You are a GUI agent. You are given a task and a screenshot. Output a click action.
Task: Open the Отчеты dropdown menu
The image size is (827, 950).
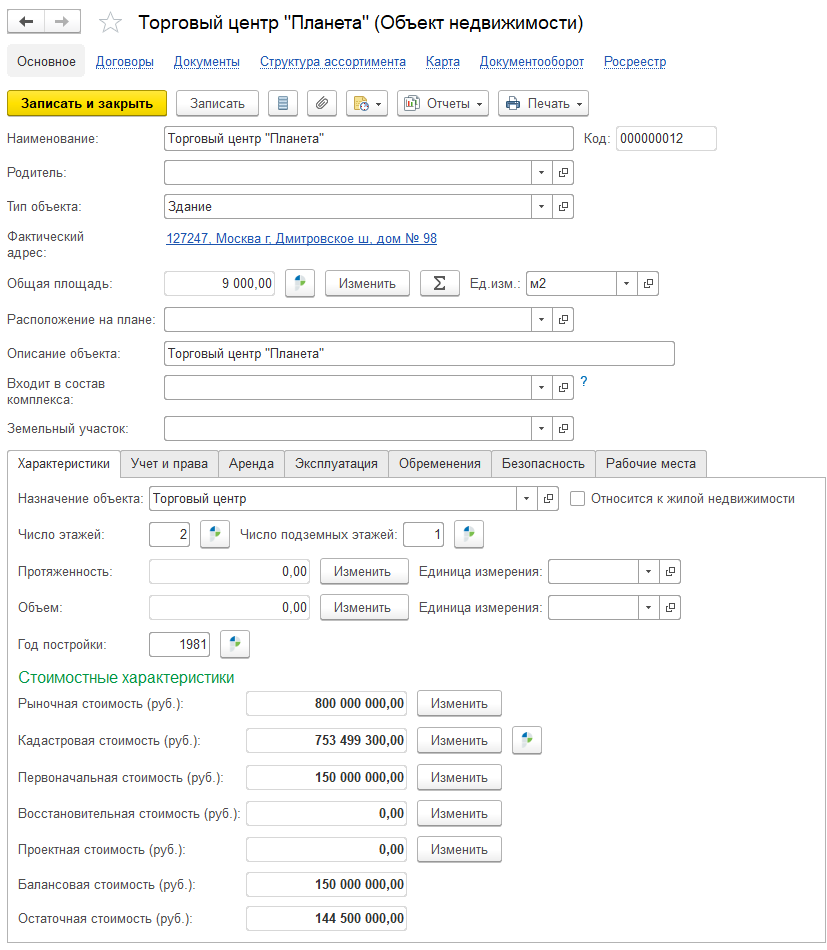[x=443, y=103]
